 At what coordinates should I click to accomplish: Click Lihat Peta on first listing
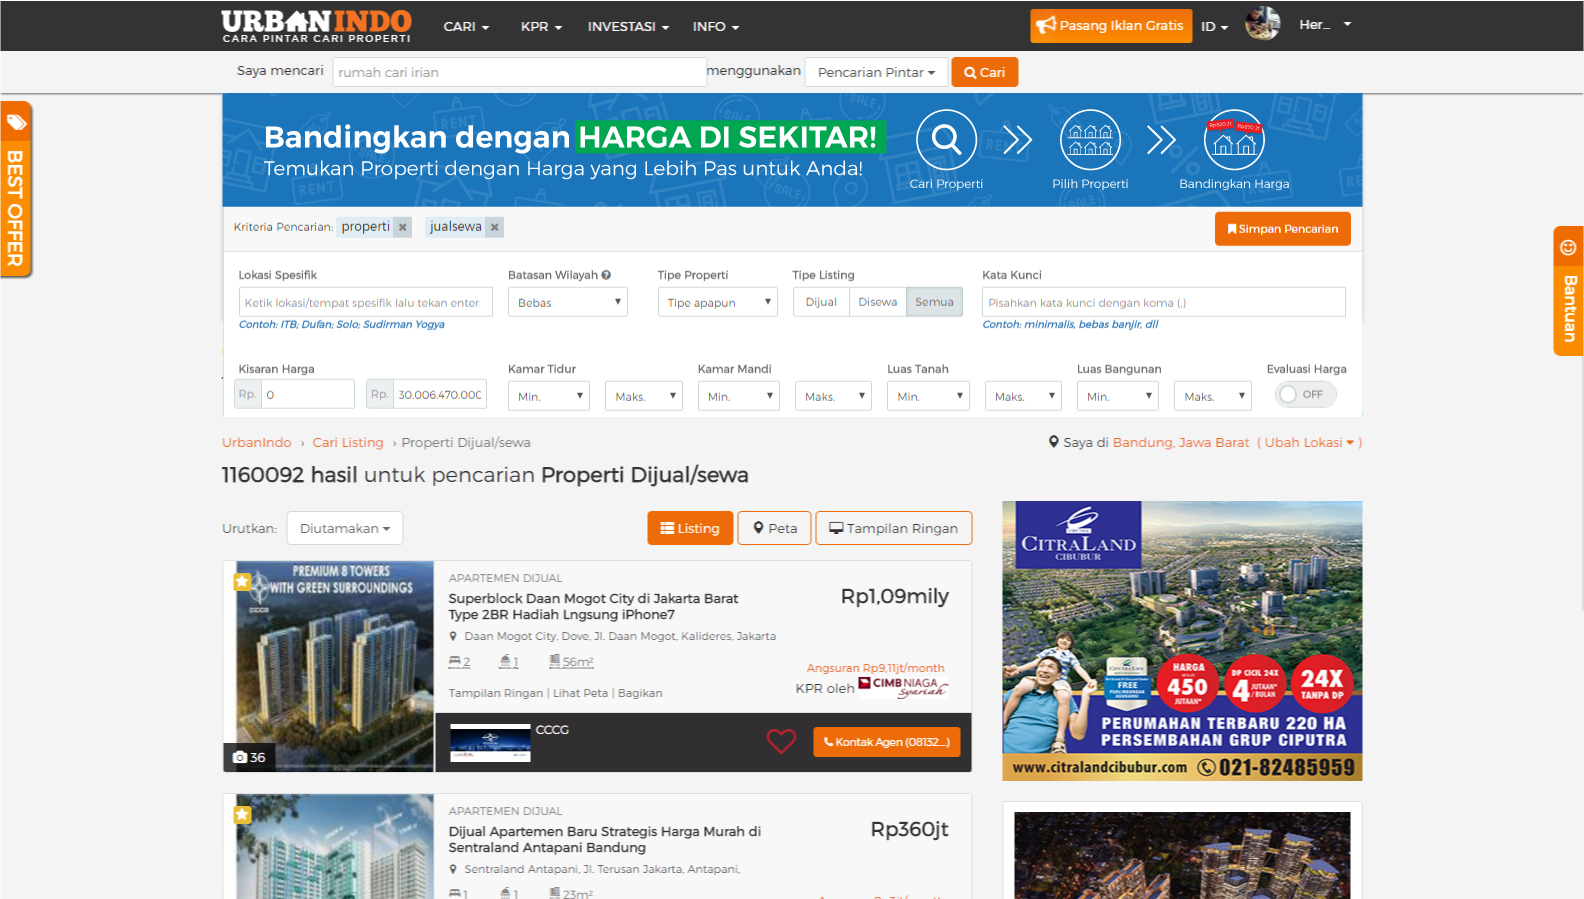580,693
